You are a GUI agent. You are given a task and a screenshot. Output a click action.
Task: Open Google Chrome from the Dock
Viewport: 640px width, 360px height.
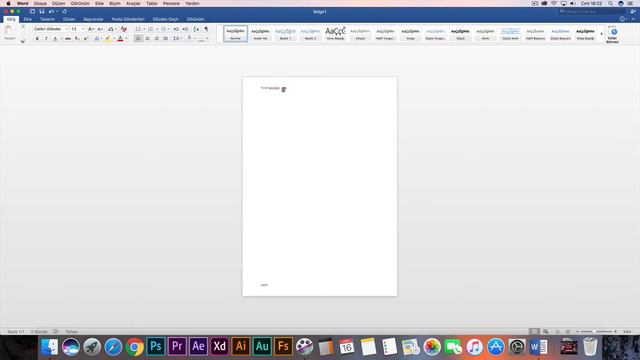pyautogui.click(x=134, y=347)
